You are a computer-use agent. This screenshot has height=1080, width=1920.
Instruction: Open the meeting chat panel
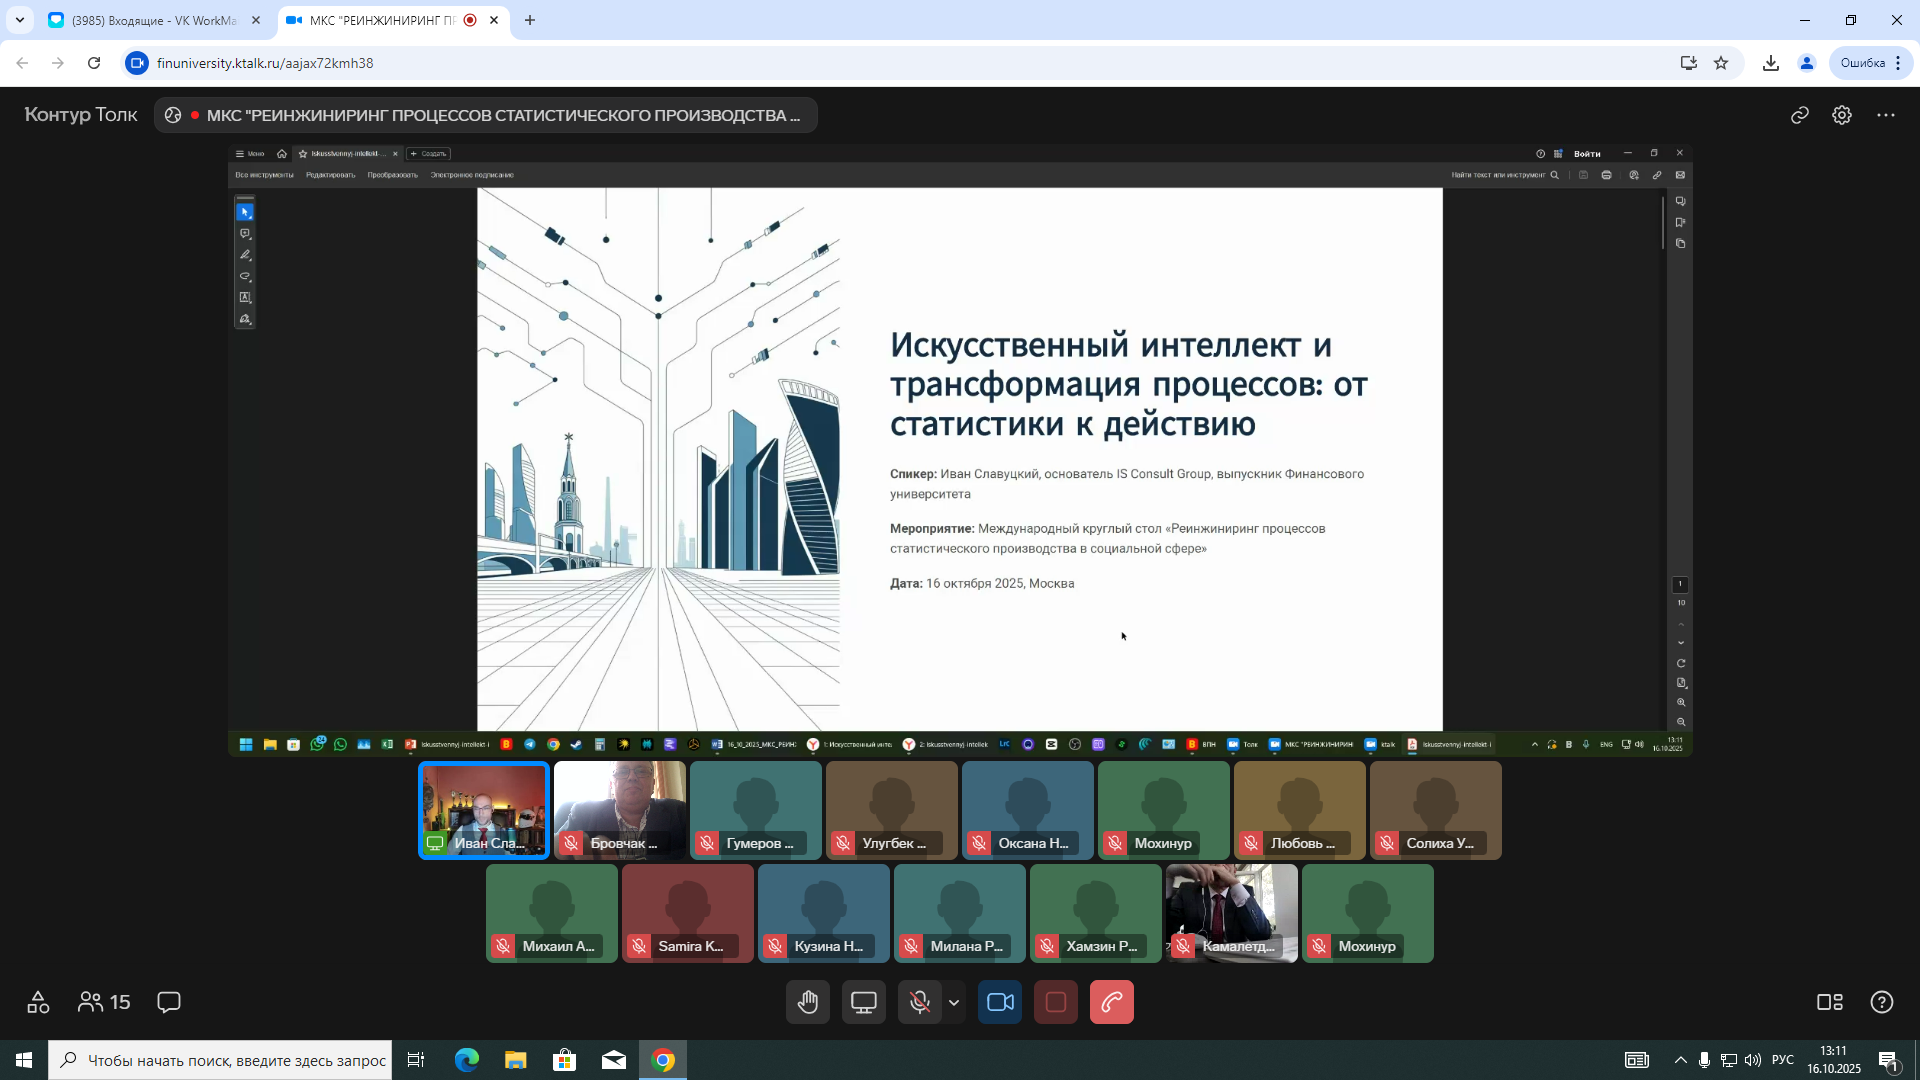[169, 1002]
